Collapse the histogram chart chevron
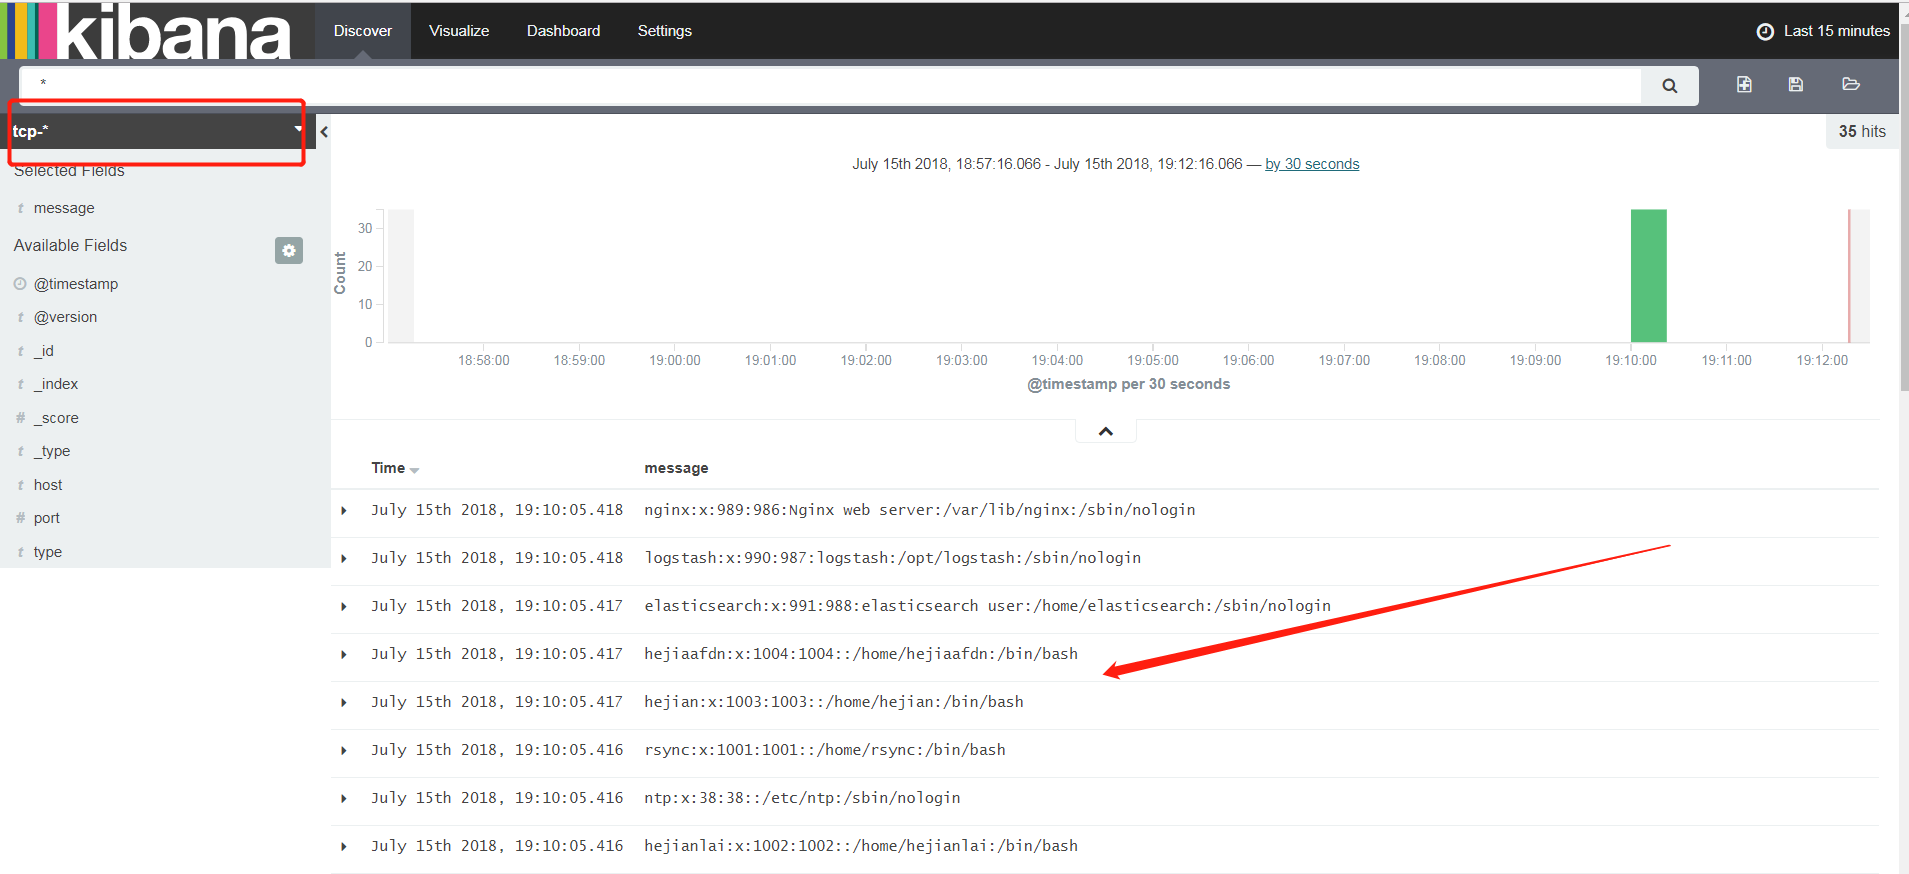The image size is (1909, 874). pos(1106,431)
